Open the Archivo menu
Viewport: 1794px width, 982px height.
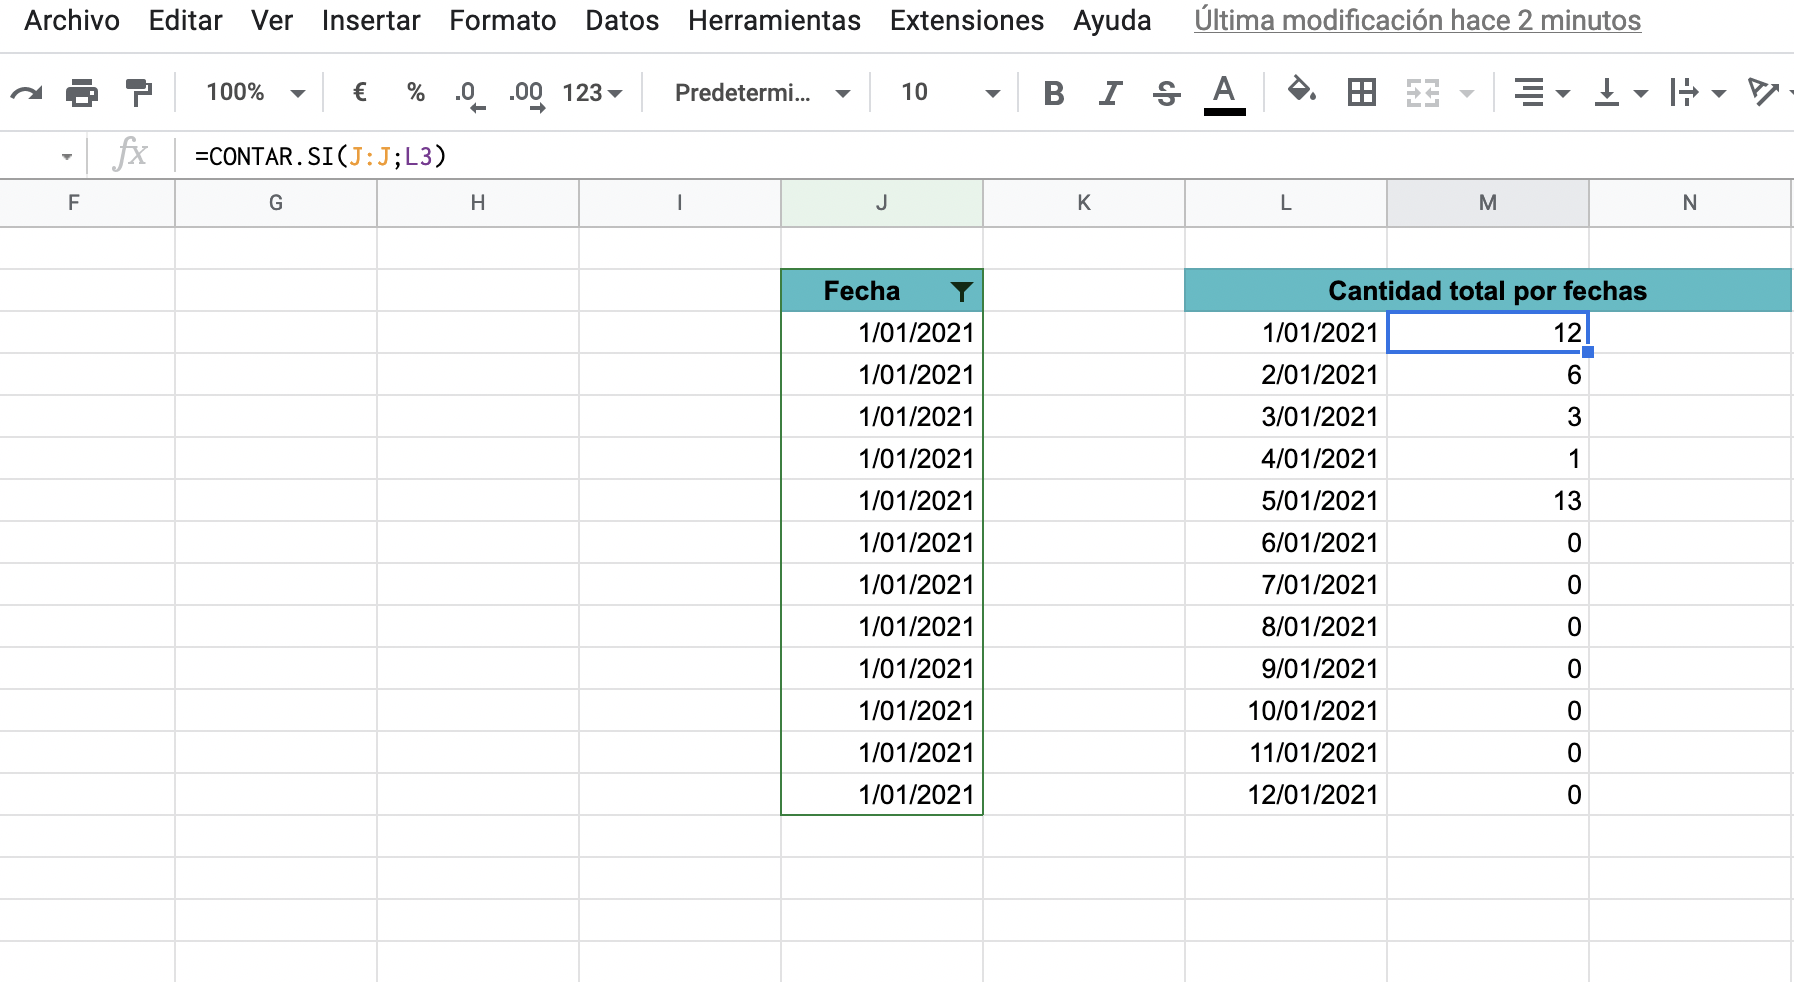click(72, 21)
